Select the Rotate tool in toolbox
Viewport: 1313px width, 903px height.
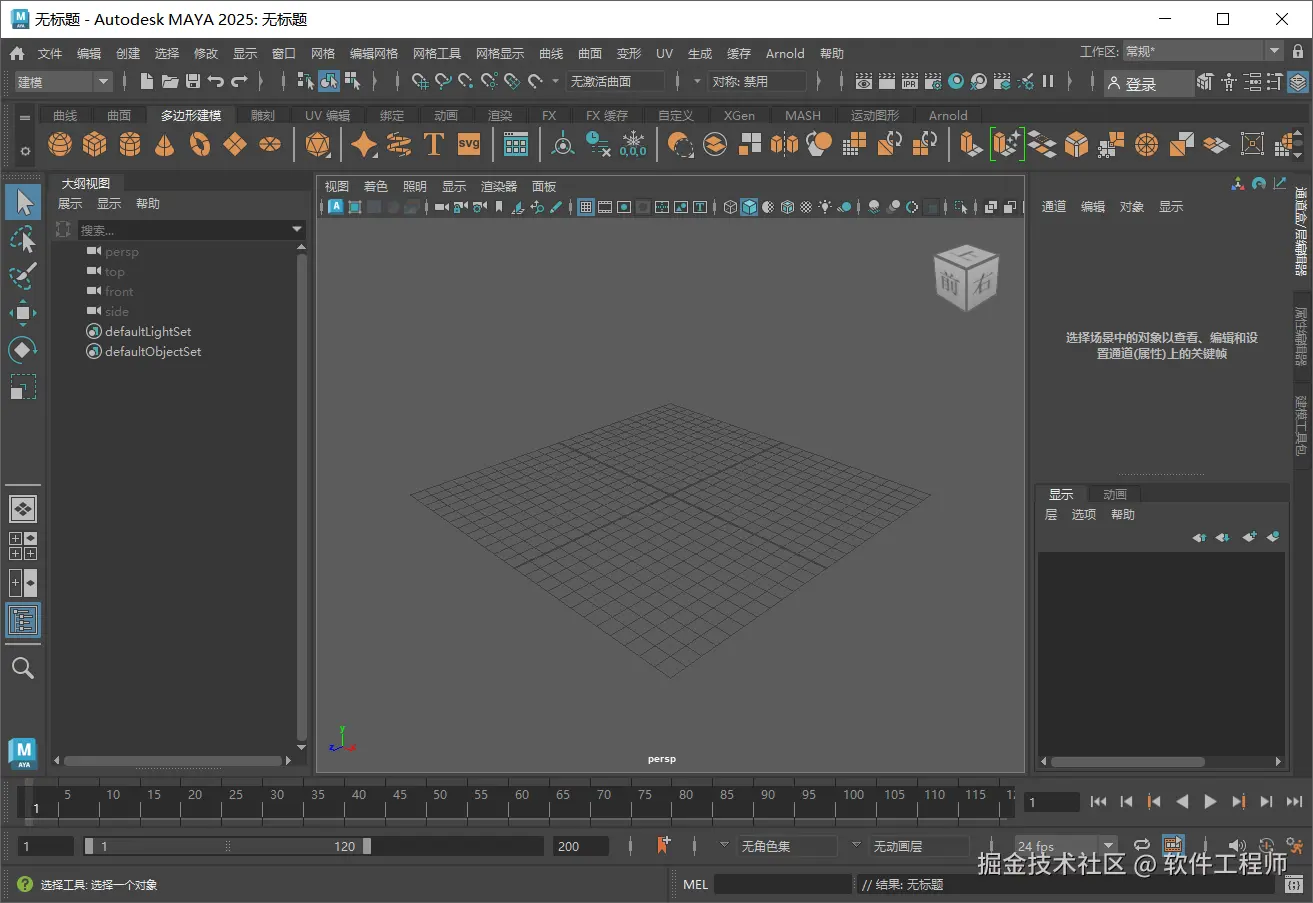tap(22, 350)
